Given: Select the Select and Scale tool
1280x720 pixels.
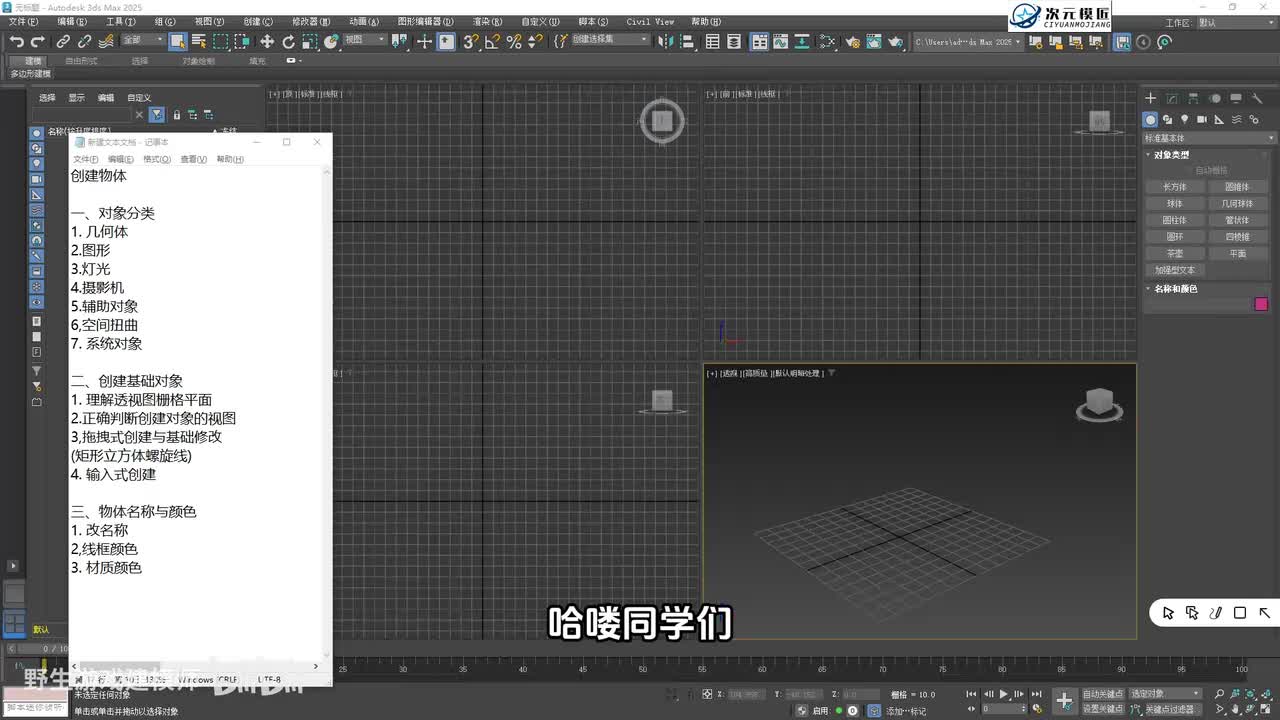Looking at the screenshot, I should tap(310, 41).
